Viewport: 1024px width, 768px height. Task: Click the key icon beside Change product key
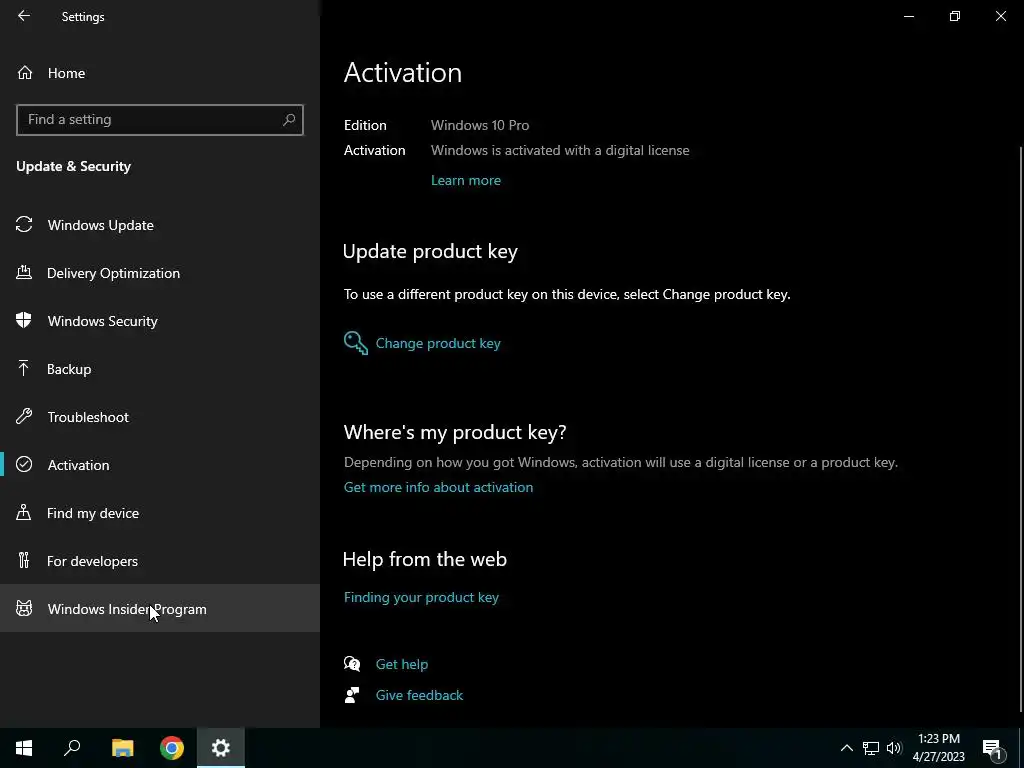tap(356, 343)
